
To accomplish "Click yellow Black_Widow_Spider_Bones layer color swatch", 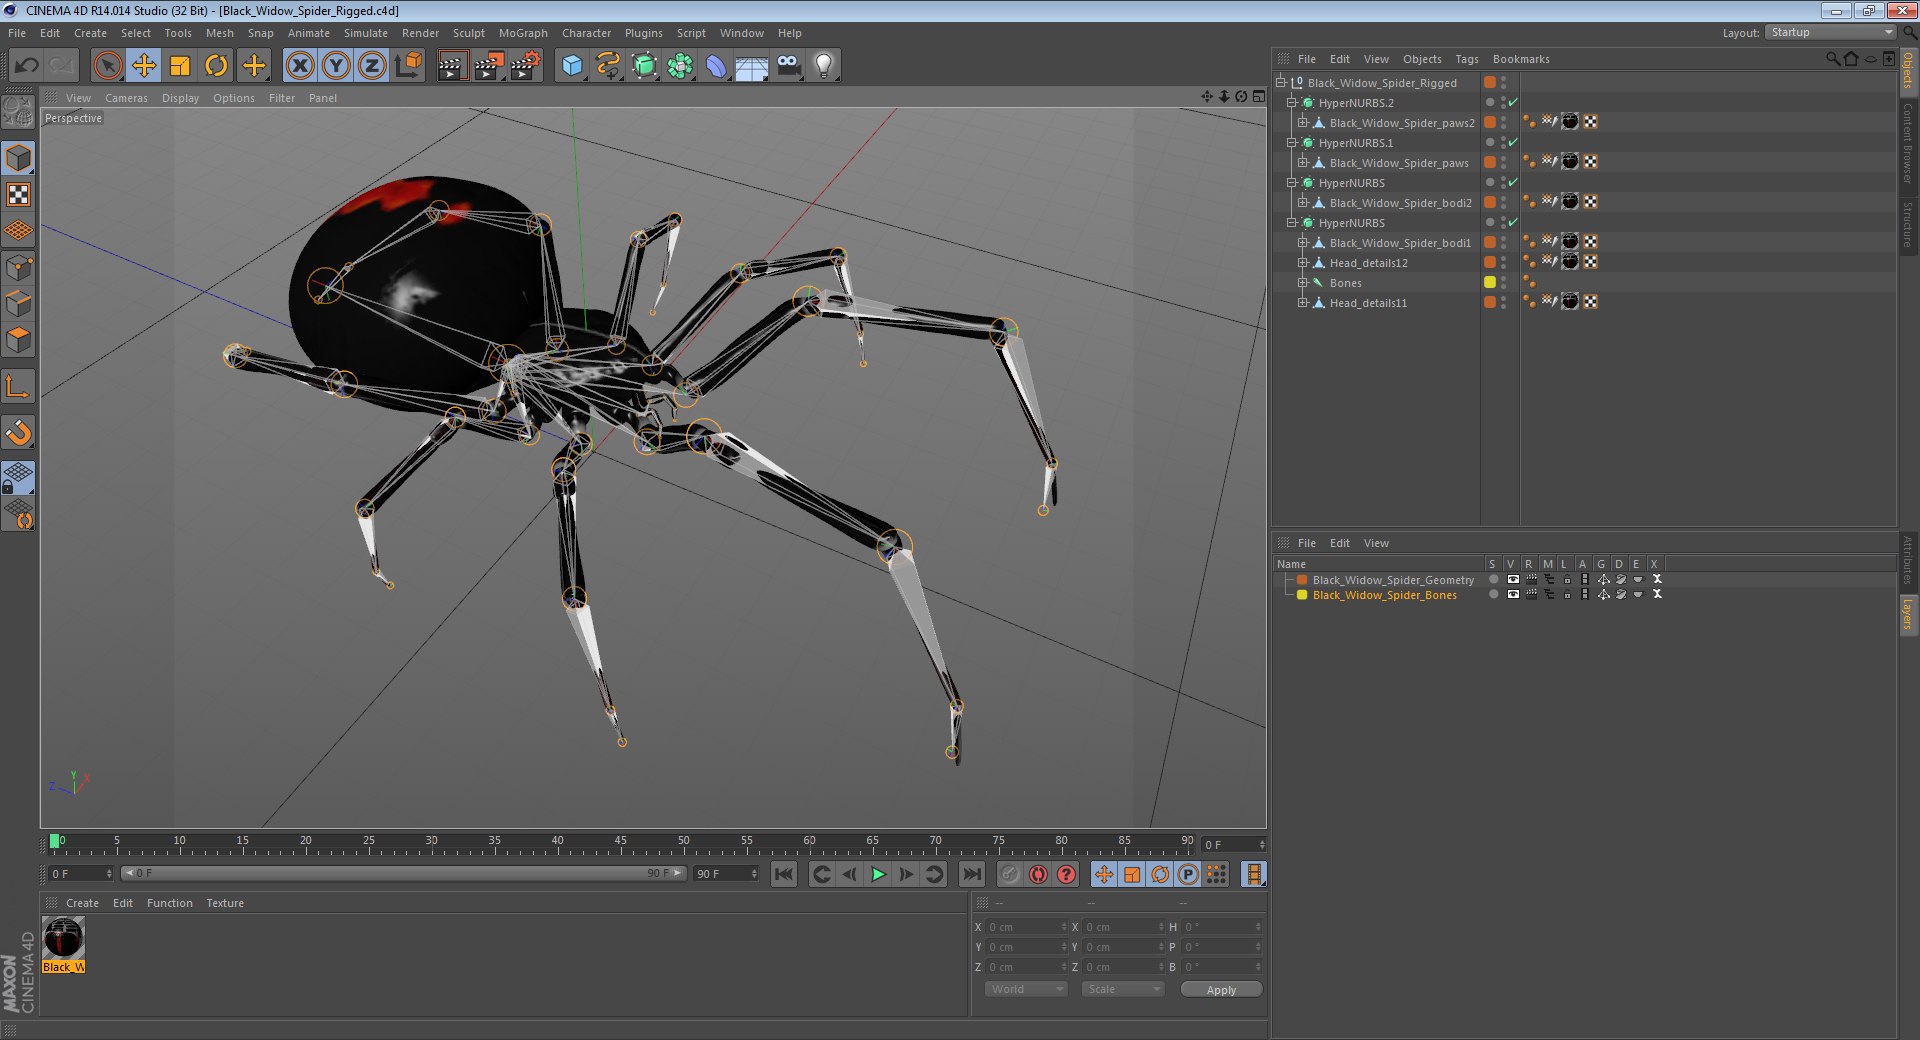I will [x=1302, y=595].
